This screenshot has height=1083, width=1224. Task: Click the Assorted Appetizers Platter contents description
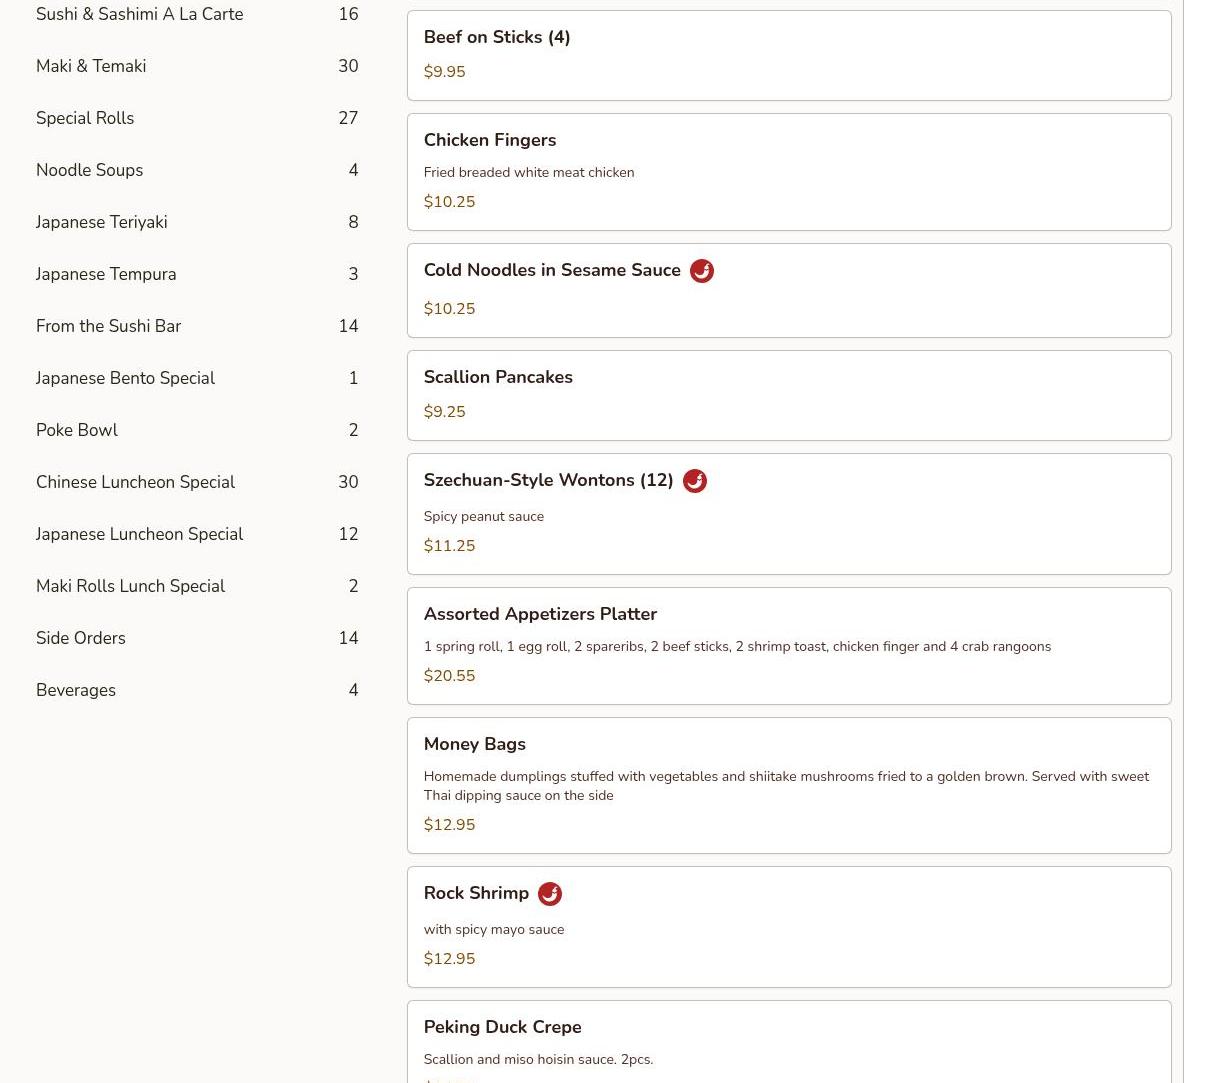pyautogui.click(x=737, y=646)
